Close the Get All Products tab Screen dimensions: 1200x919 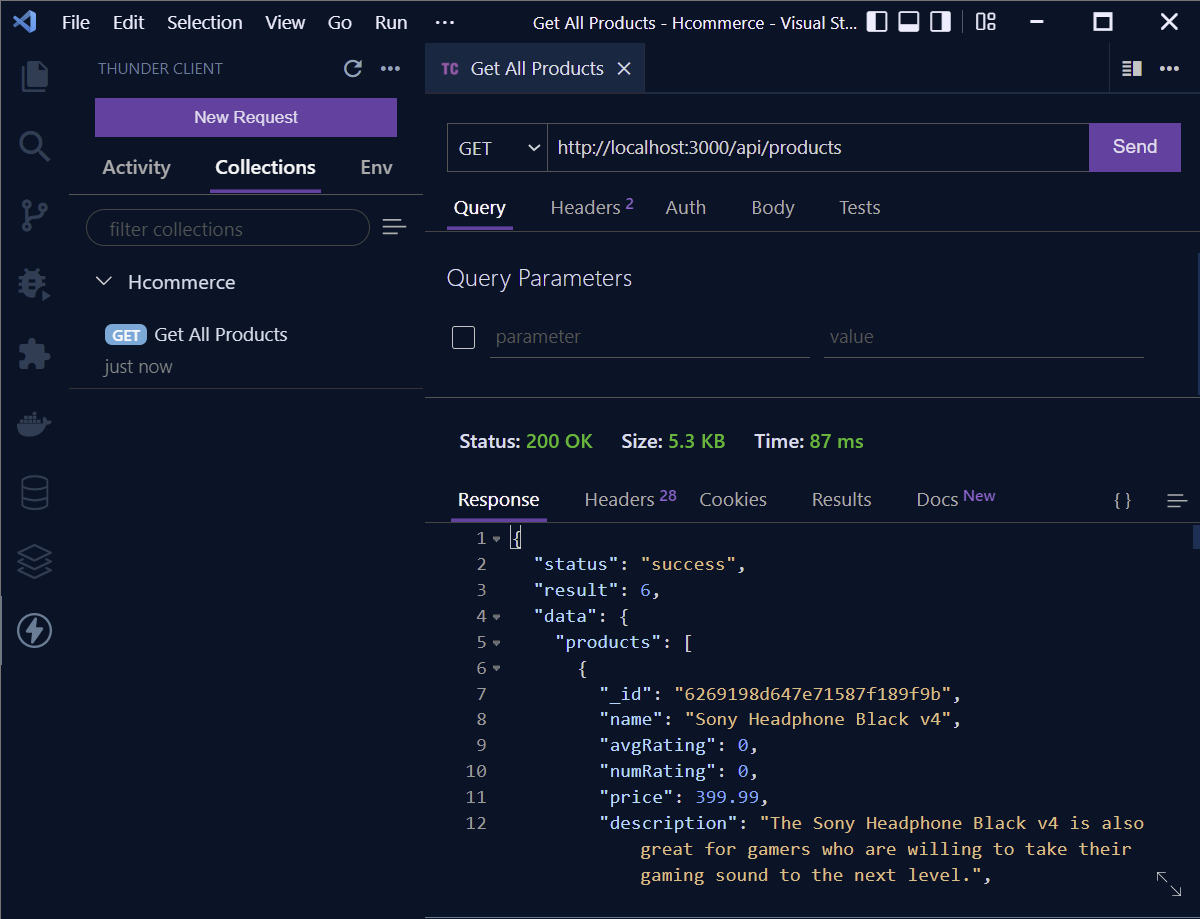pyautogui.click(x=624, y=68)
